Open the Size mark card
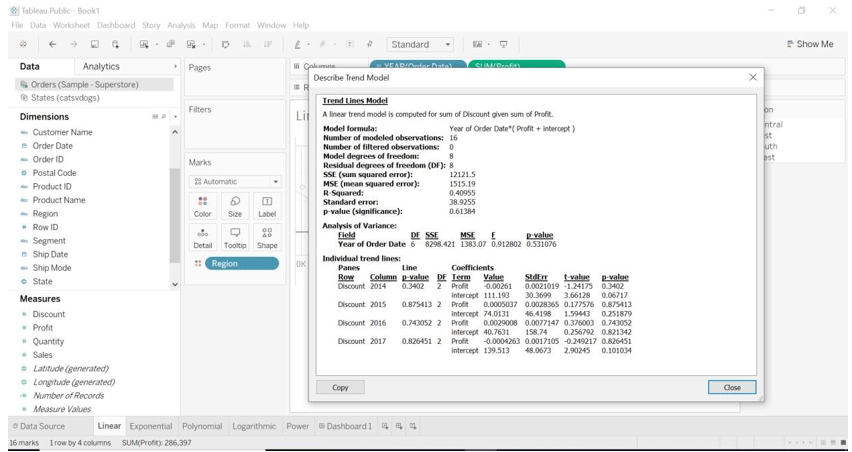This screenshot has height=452, width=852. click(235, 205)
